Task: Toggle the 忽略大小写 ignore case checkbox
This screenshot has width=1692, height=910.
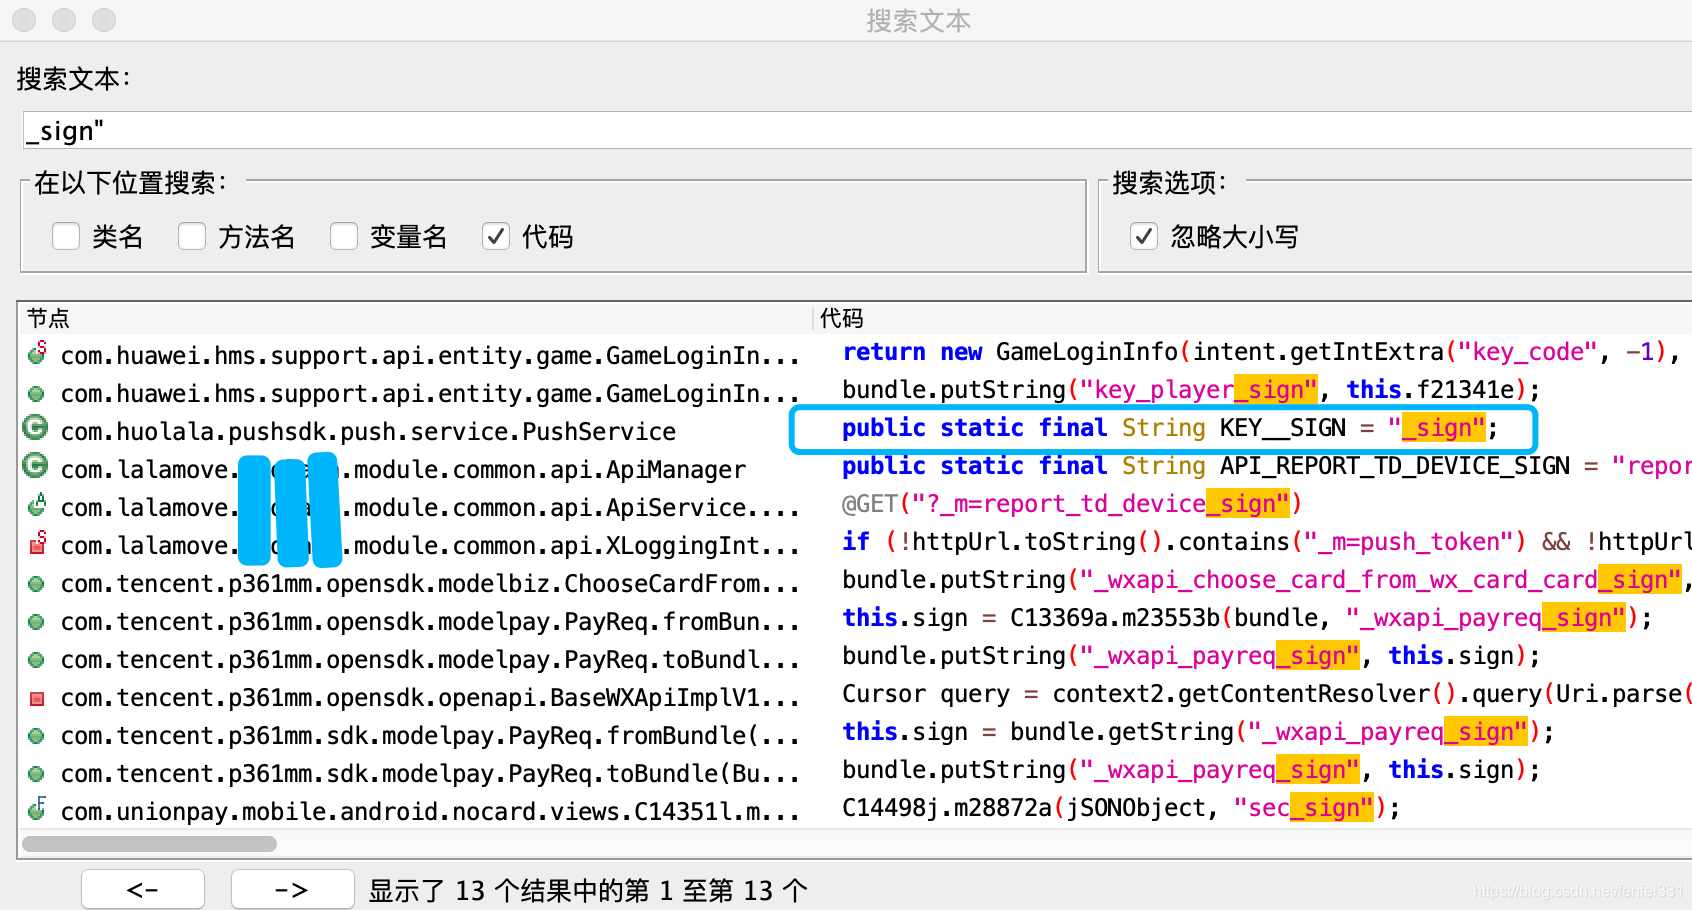Action: pyautogui.click(x=1144, y=236)
